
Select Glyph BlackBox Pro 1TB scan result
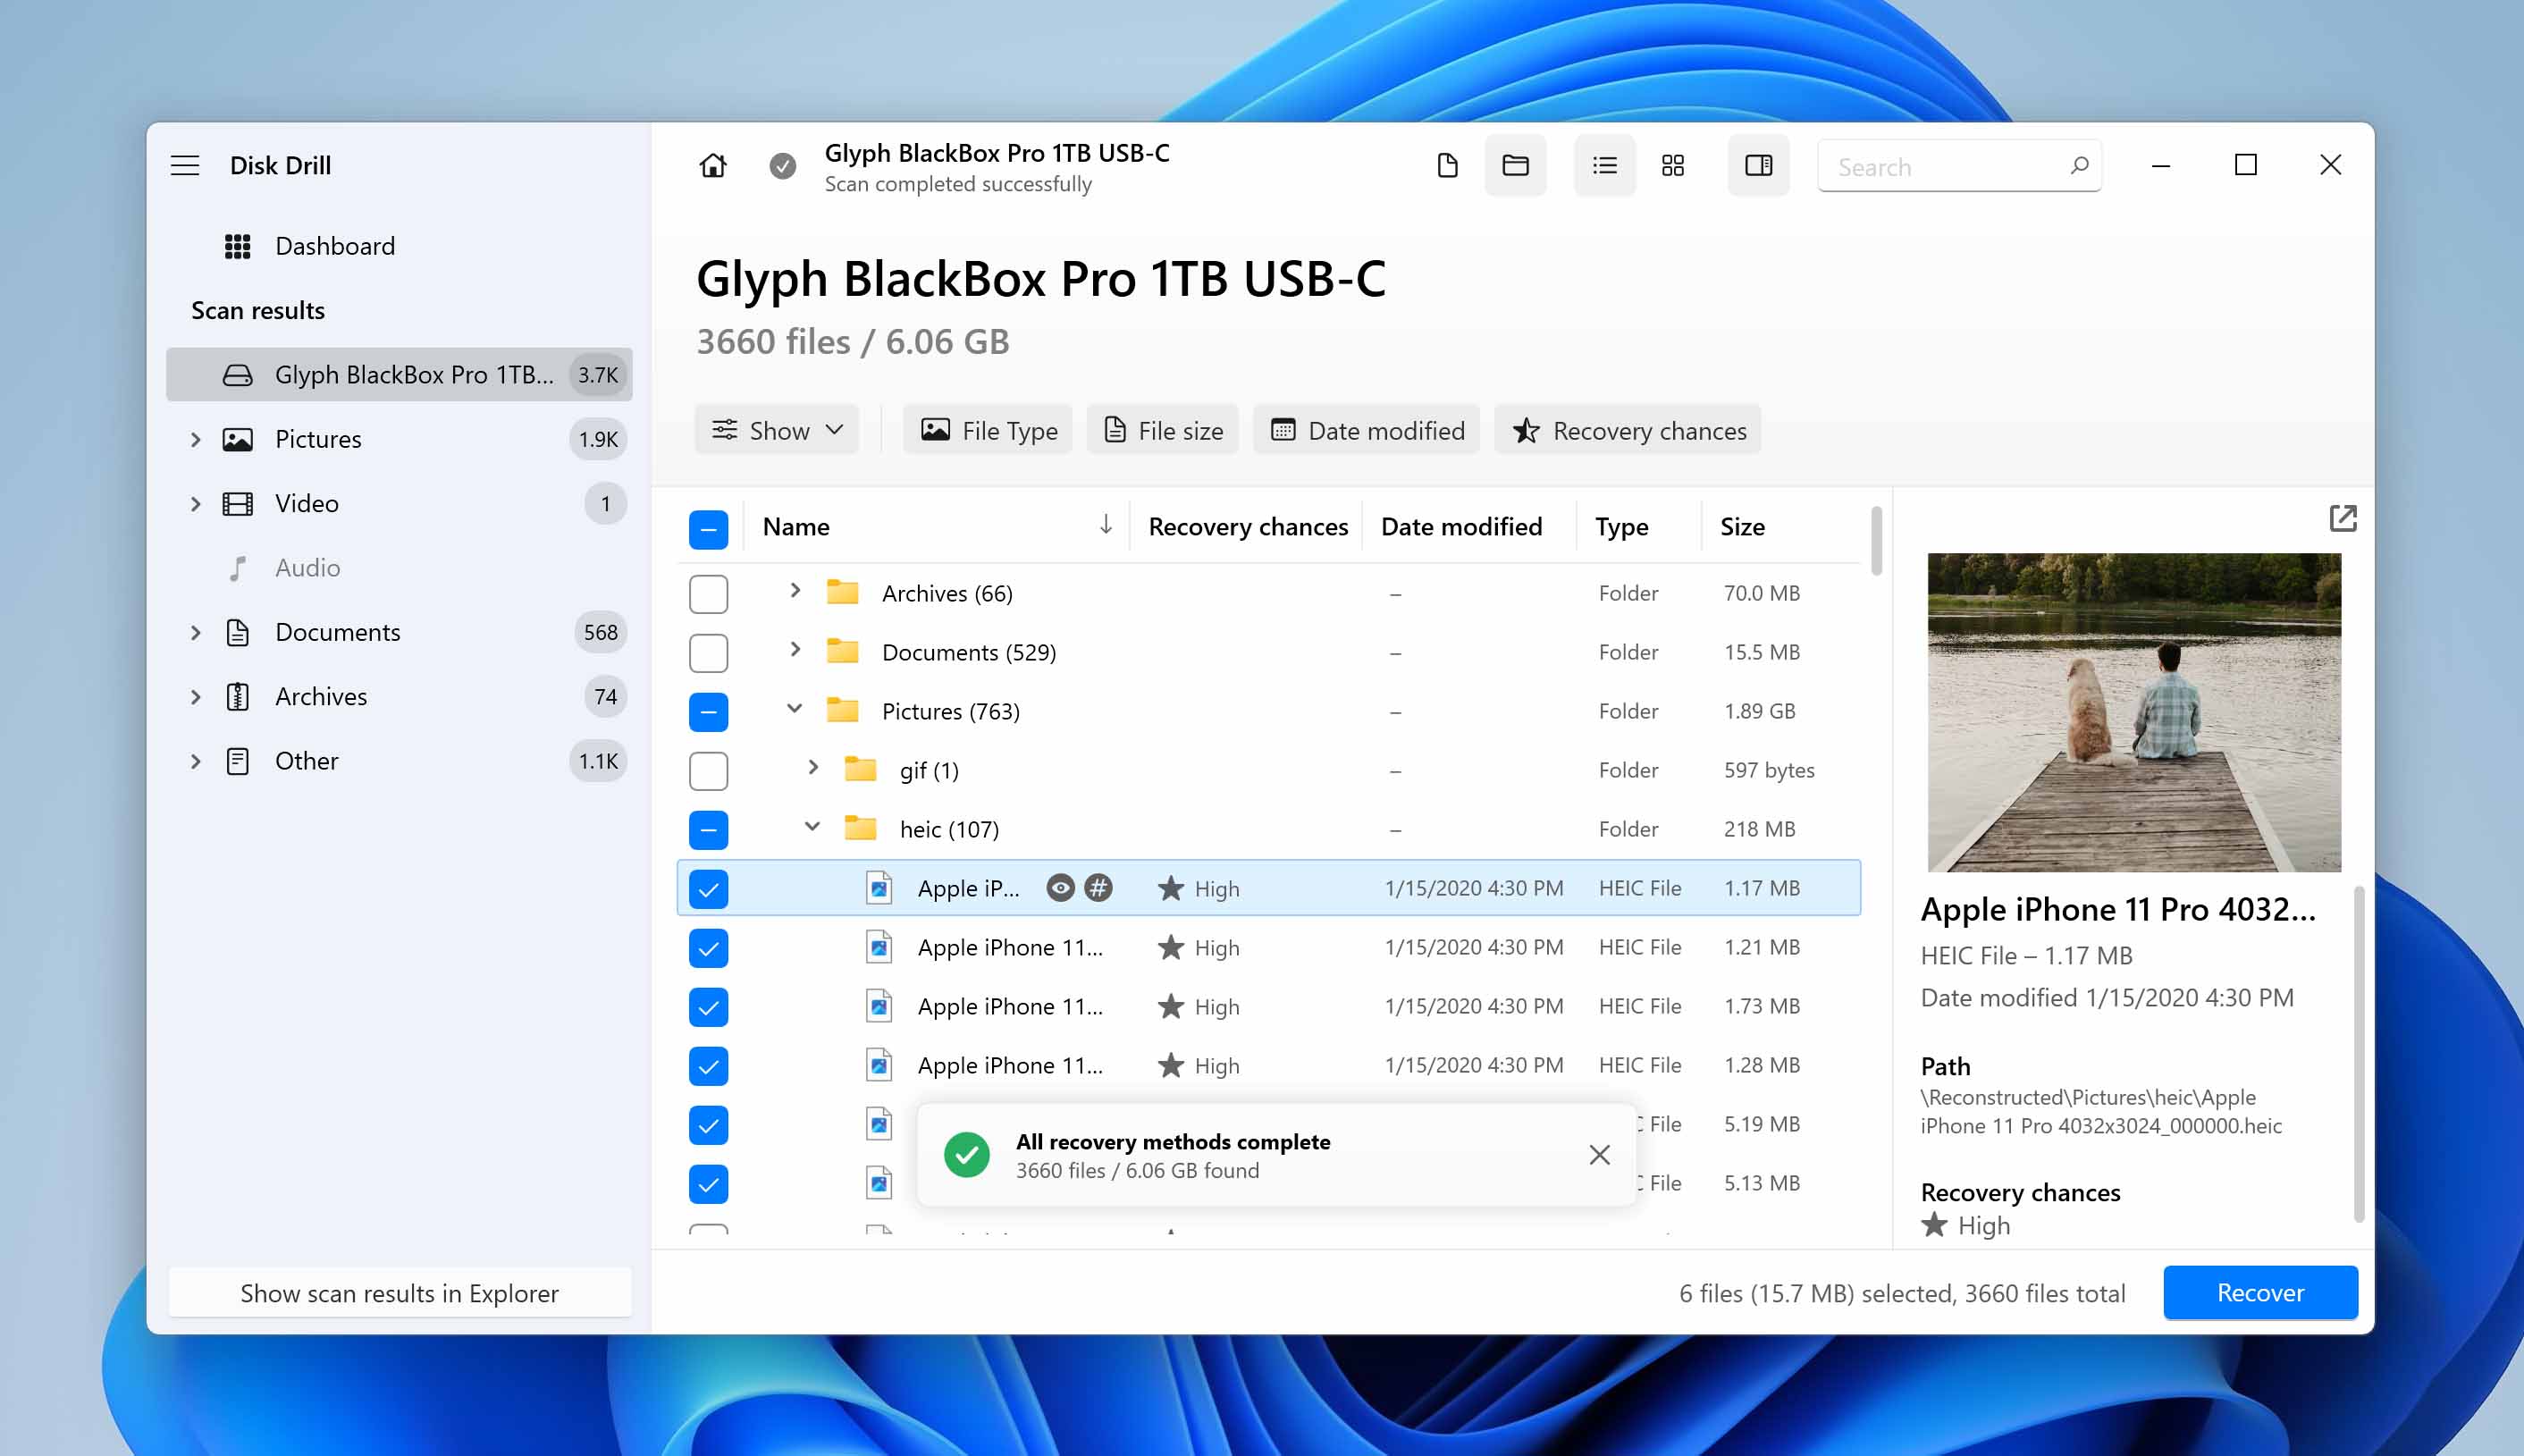click(399, 374)
